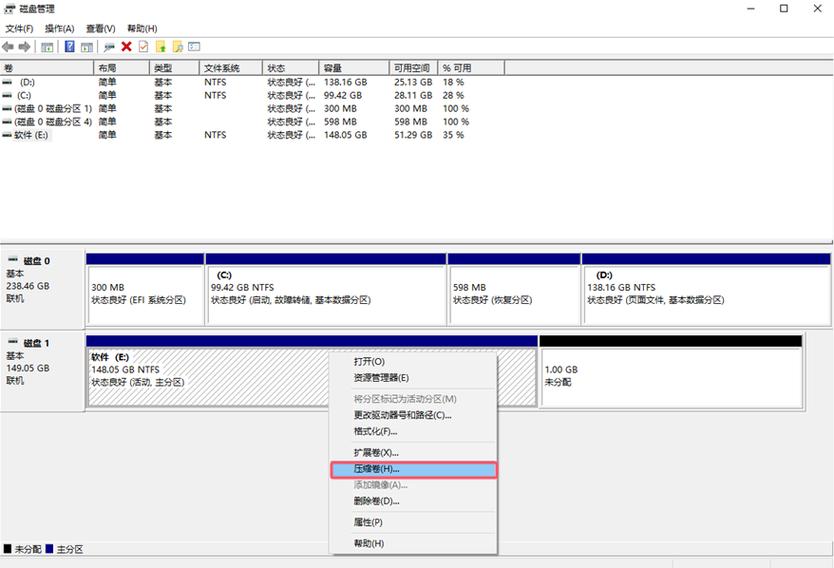Open the 操作(A) menu

pyautogui.click(x=60, y=28)
